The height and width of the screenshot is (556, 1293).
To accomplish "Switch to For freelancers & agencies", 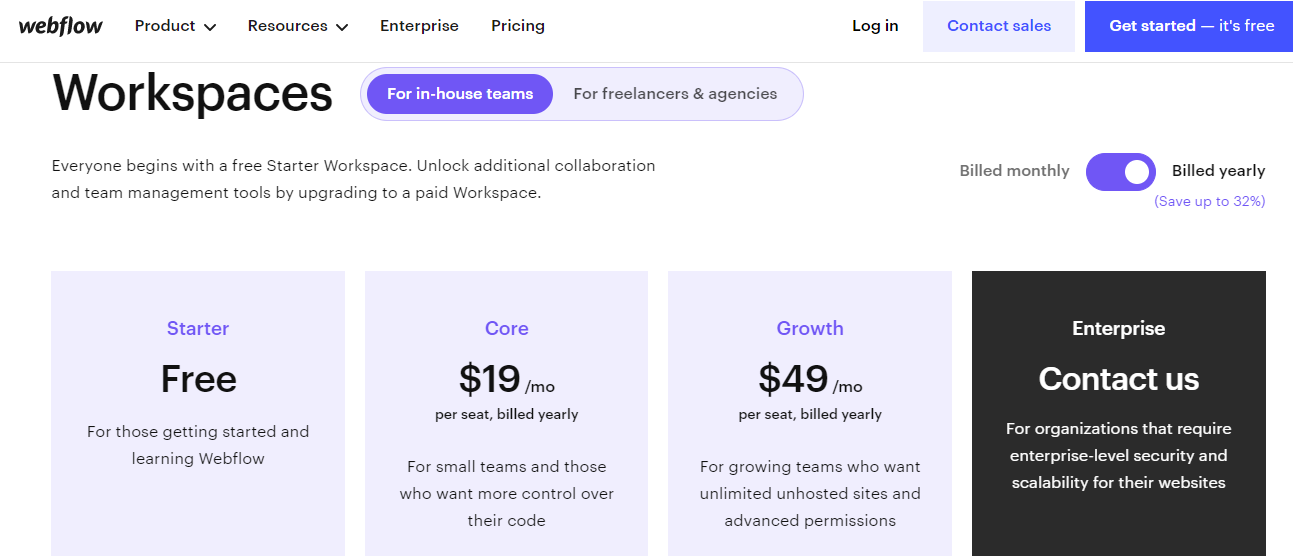I will pos(675,94).
